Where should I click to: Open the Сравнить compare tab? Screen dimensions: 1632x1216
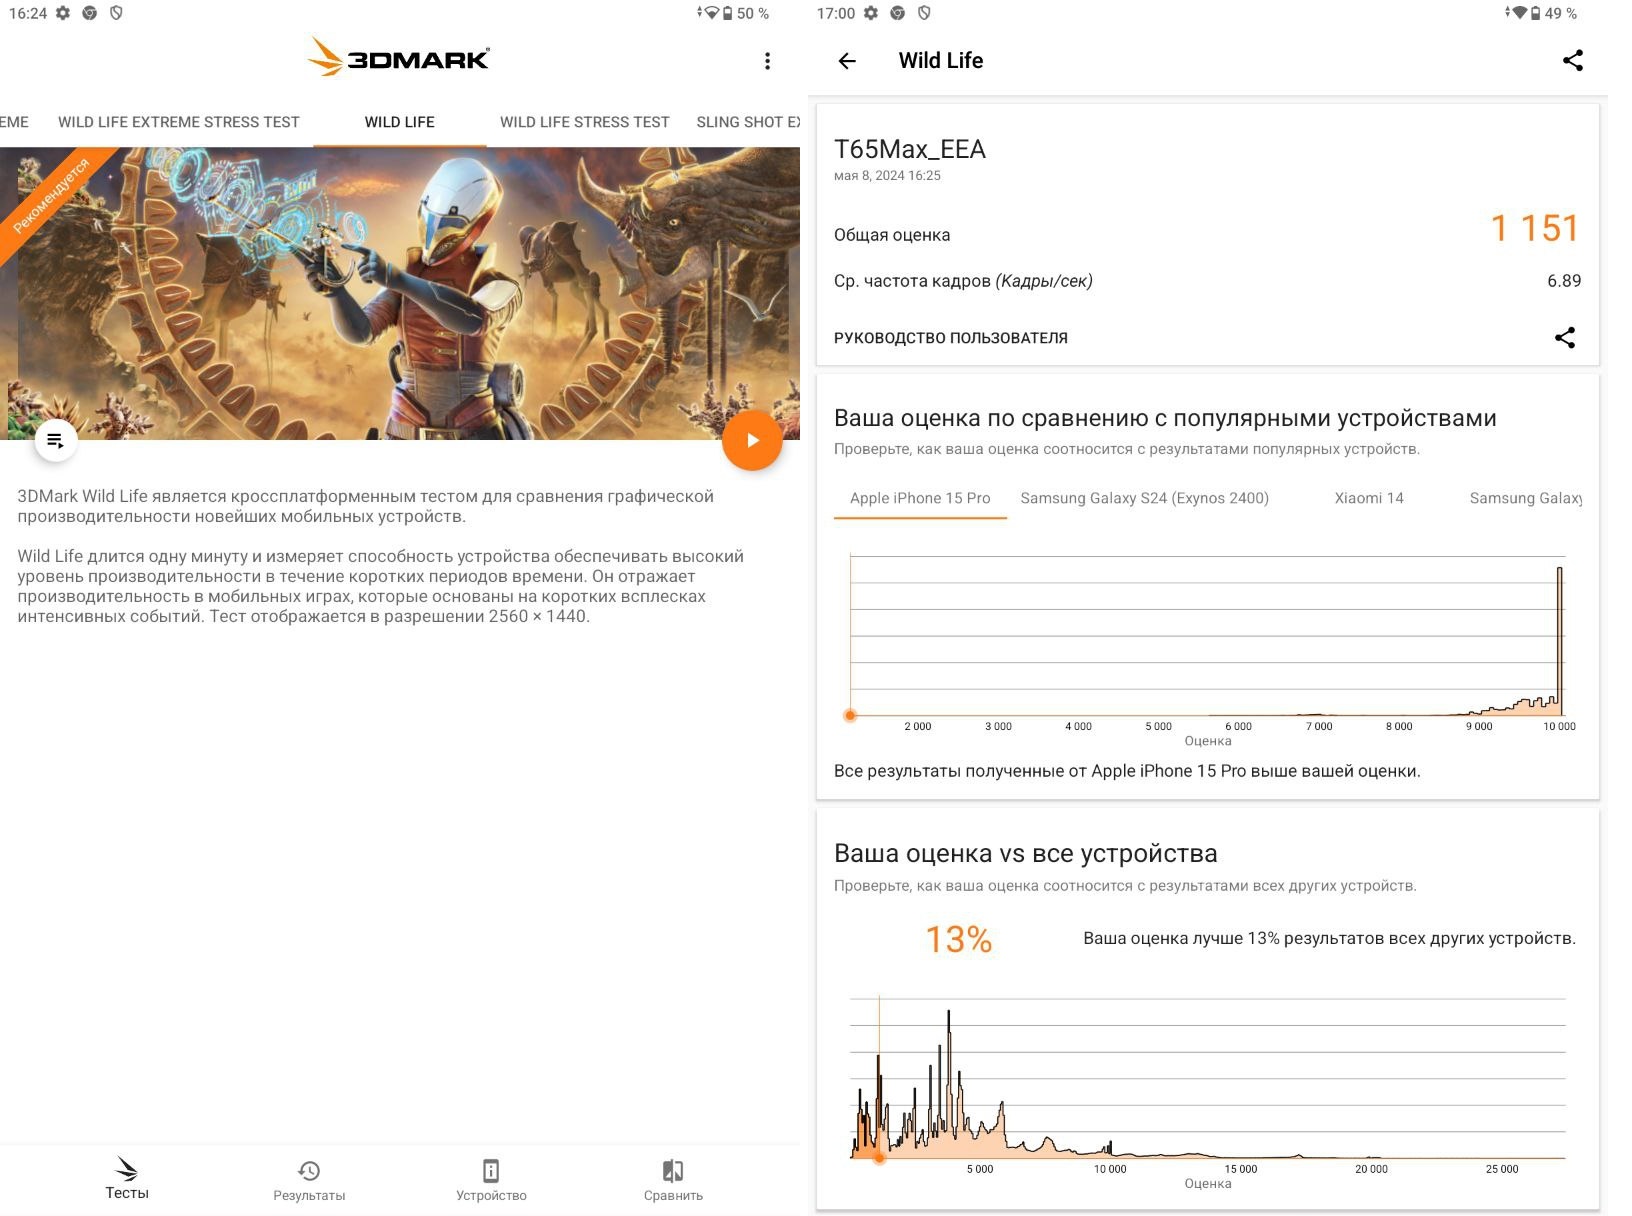[673, 1181]
